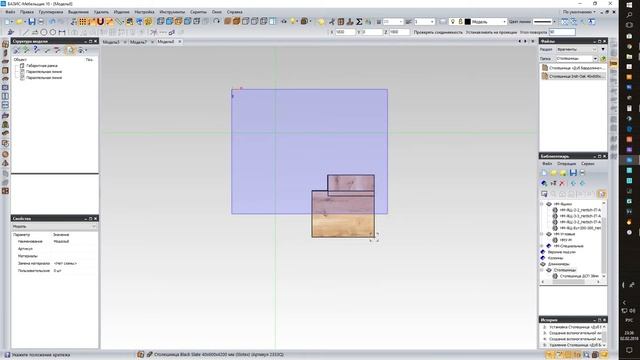Viewport: 640px width, 360px height.
Task: Click the question mark icon in structure panel
Action: click(36, 50)
